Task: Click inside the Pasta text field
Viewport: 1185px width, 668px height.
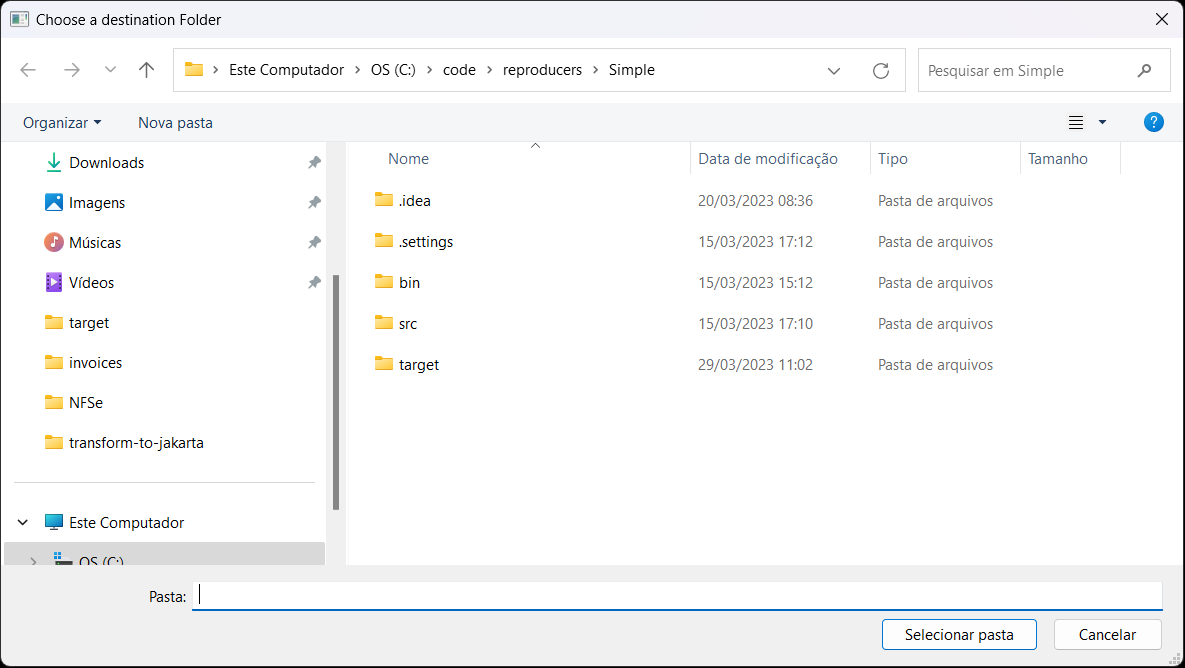Action: coord(600,595)
